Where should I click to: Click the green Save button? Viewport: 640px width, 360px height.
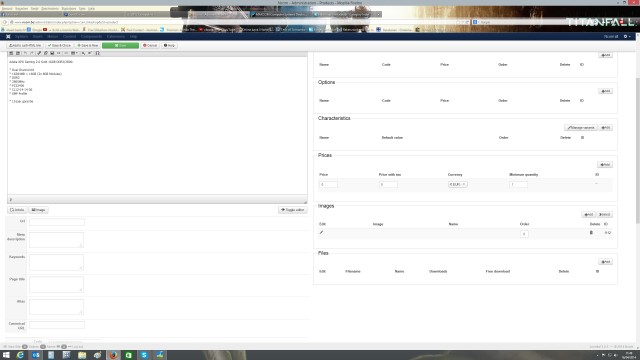tap(120, 45)
